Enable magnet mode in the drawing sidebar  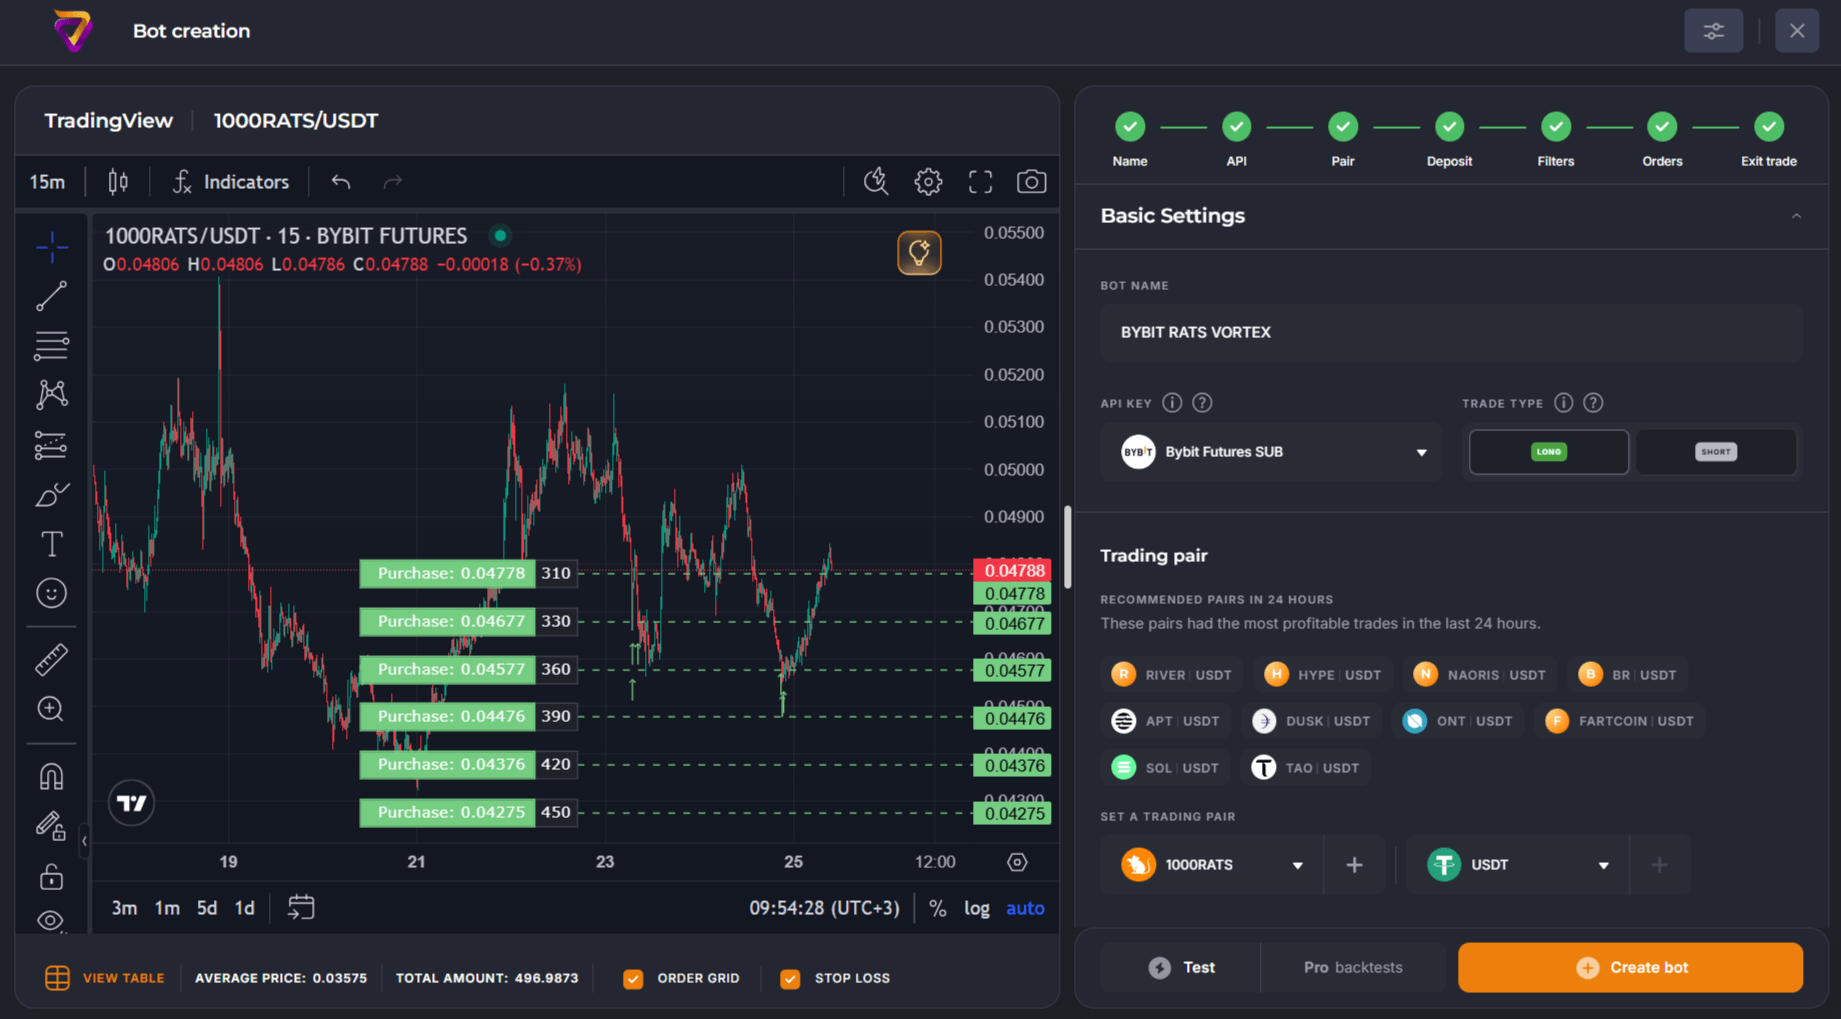pos(51,776)
